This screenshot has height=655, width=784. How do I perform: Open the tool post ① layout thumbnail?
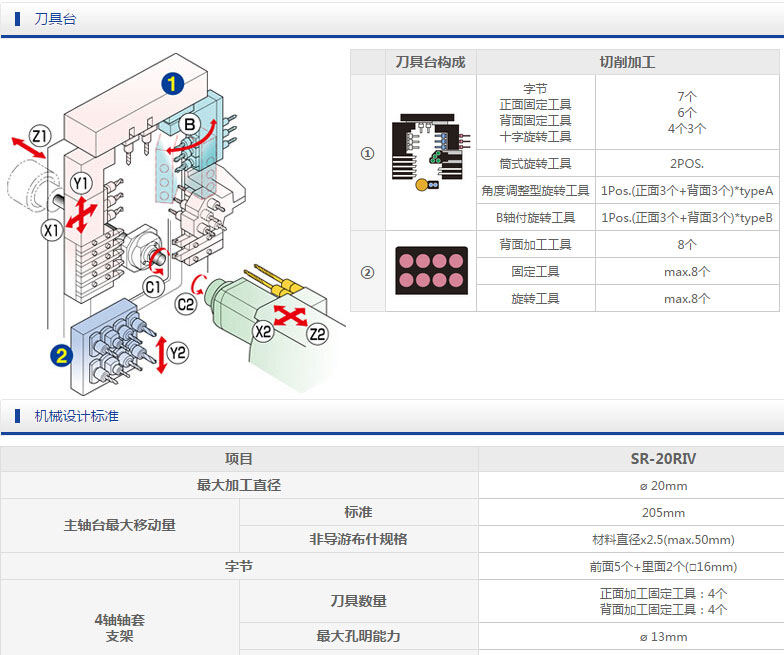(x=430, y=153)
